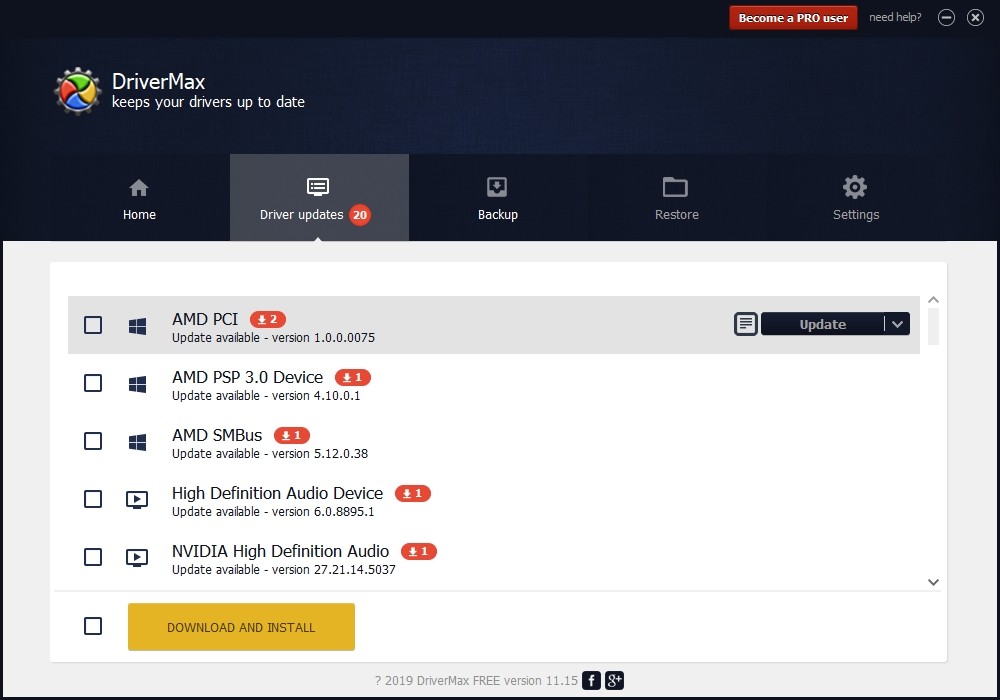
Task: Click the download count badge for AMD PCI
Action: click(x=268, y=319)
